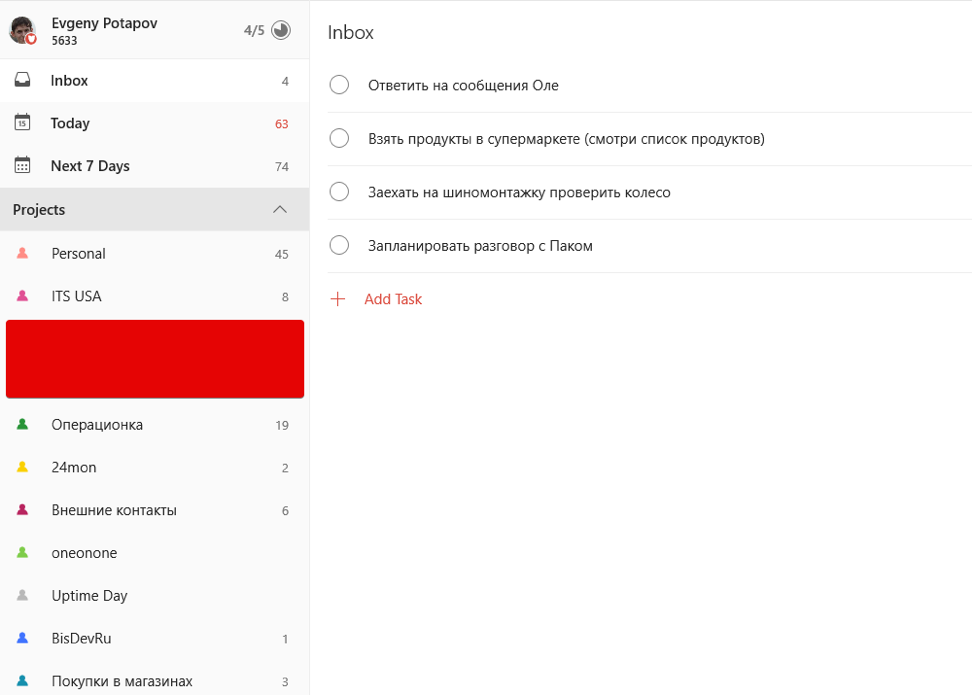The width and height of the screenshot is (972, 695).
Task: Open the Inbox view in sidebar
Action: coord(154,81)
